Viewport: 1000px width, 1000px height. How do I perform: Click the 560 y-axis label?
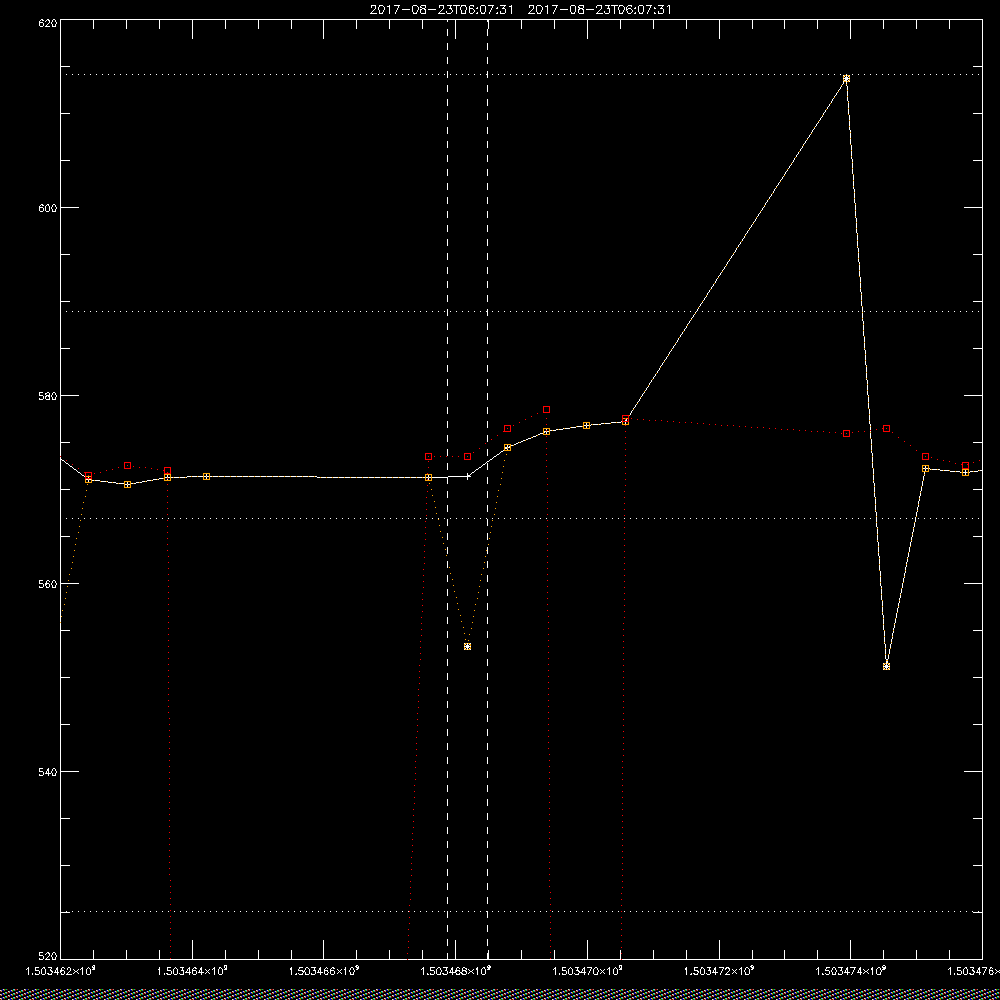48,584
